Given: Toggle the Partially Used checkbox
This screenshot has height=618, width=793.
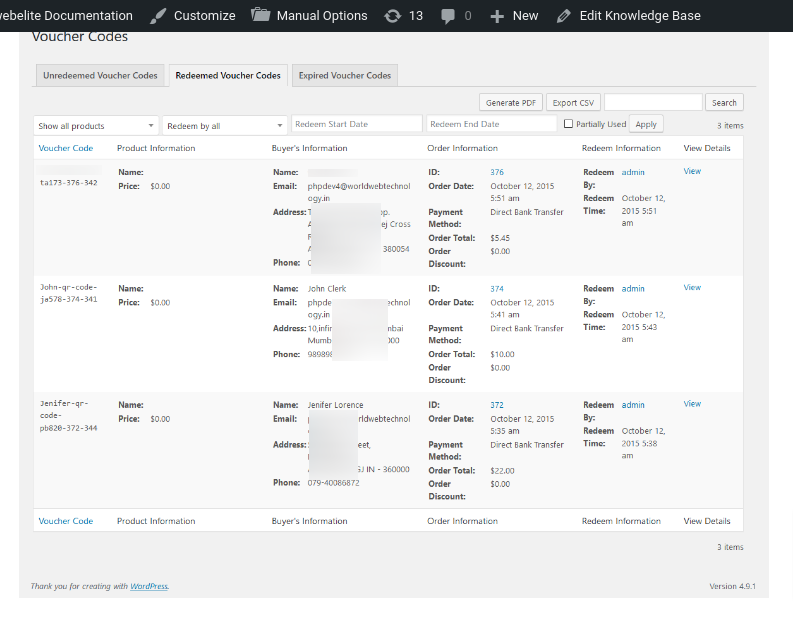Looking at the screenshot, I should [569, 124].
